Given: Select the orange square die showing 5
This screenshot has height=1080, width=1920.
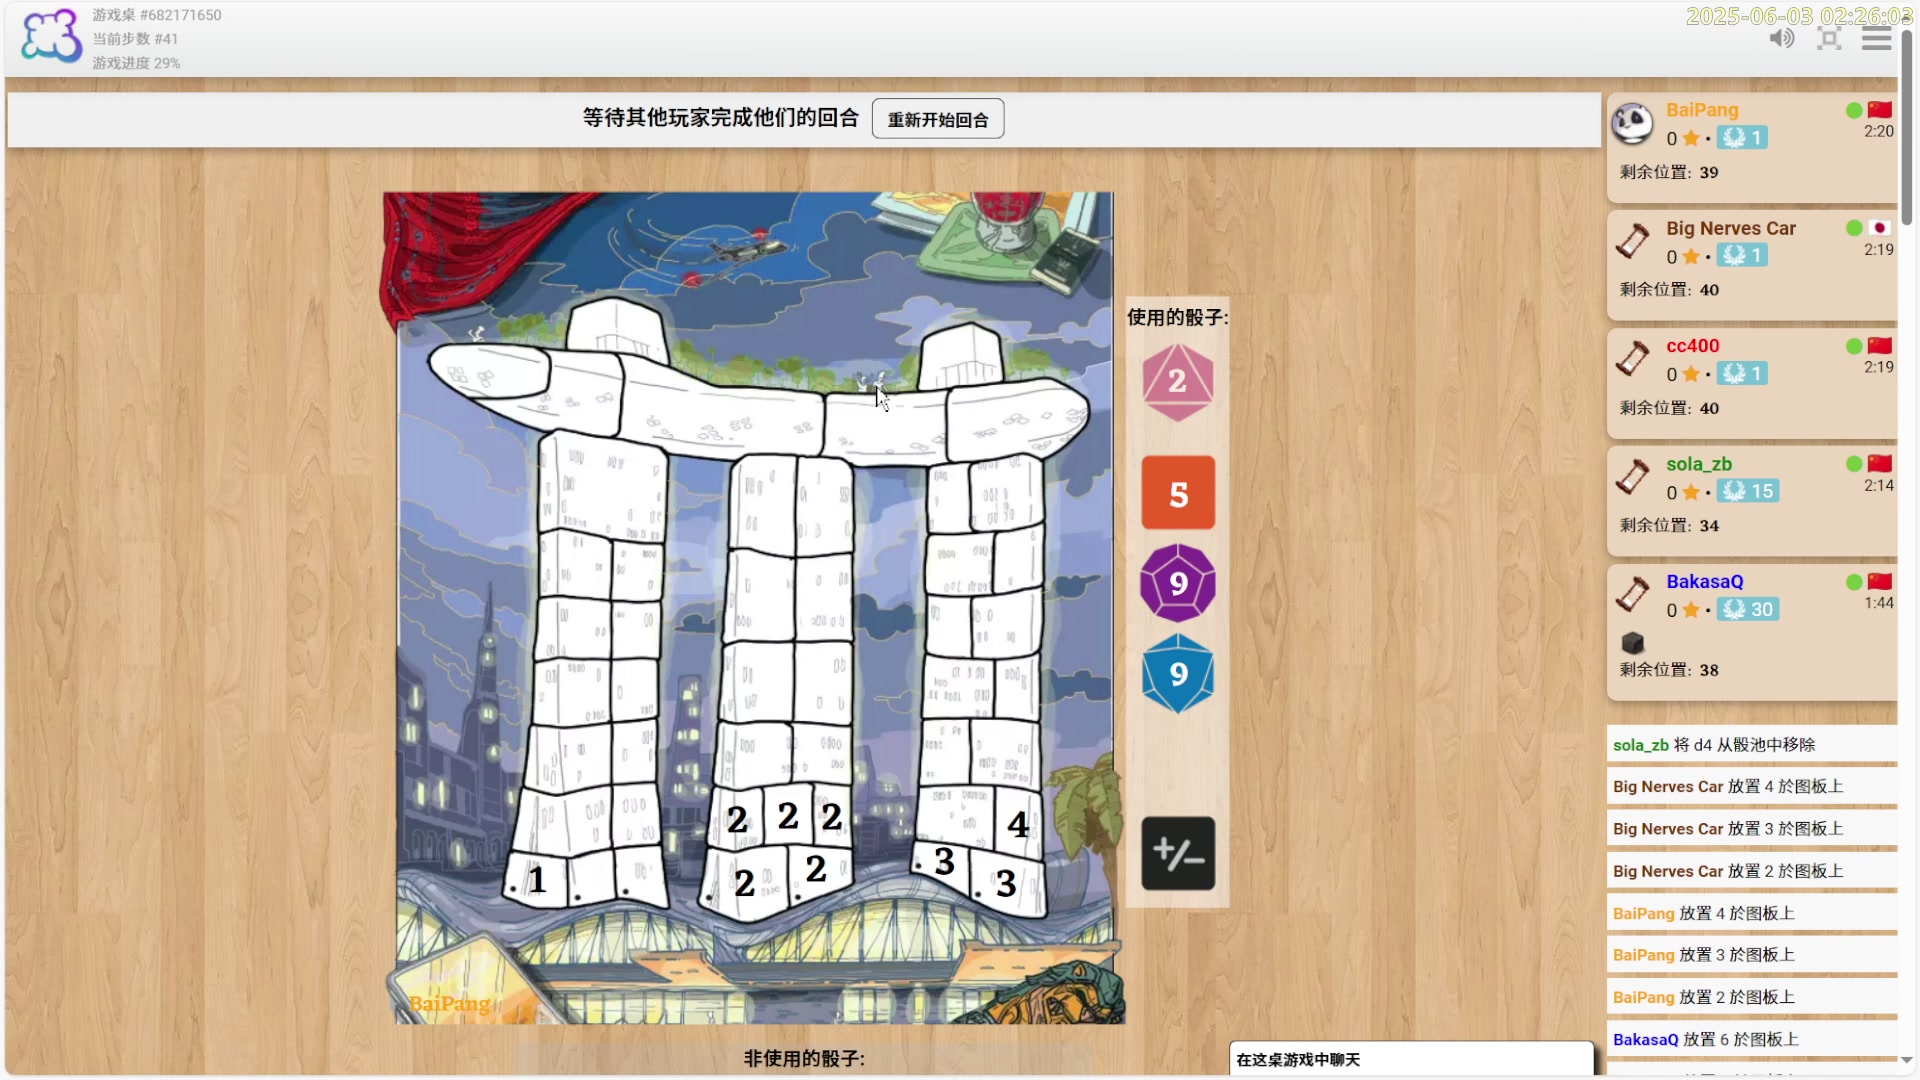Looking at the screenshot, I should tap(1178, 493).
